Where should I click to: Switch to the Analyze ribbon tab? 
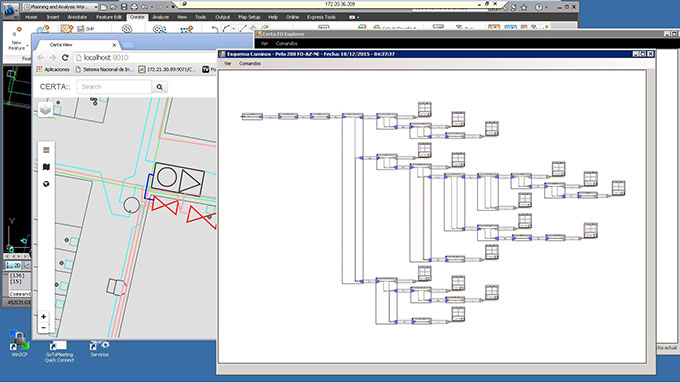pyautogui.click(x=160, y=17)
